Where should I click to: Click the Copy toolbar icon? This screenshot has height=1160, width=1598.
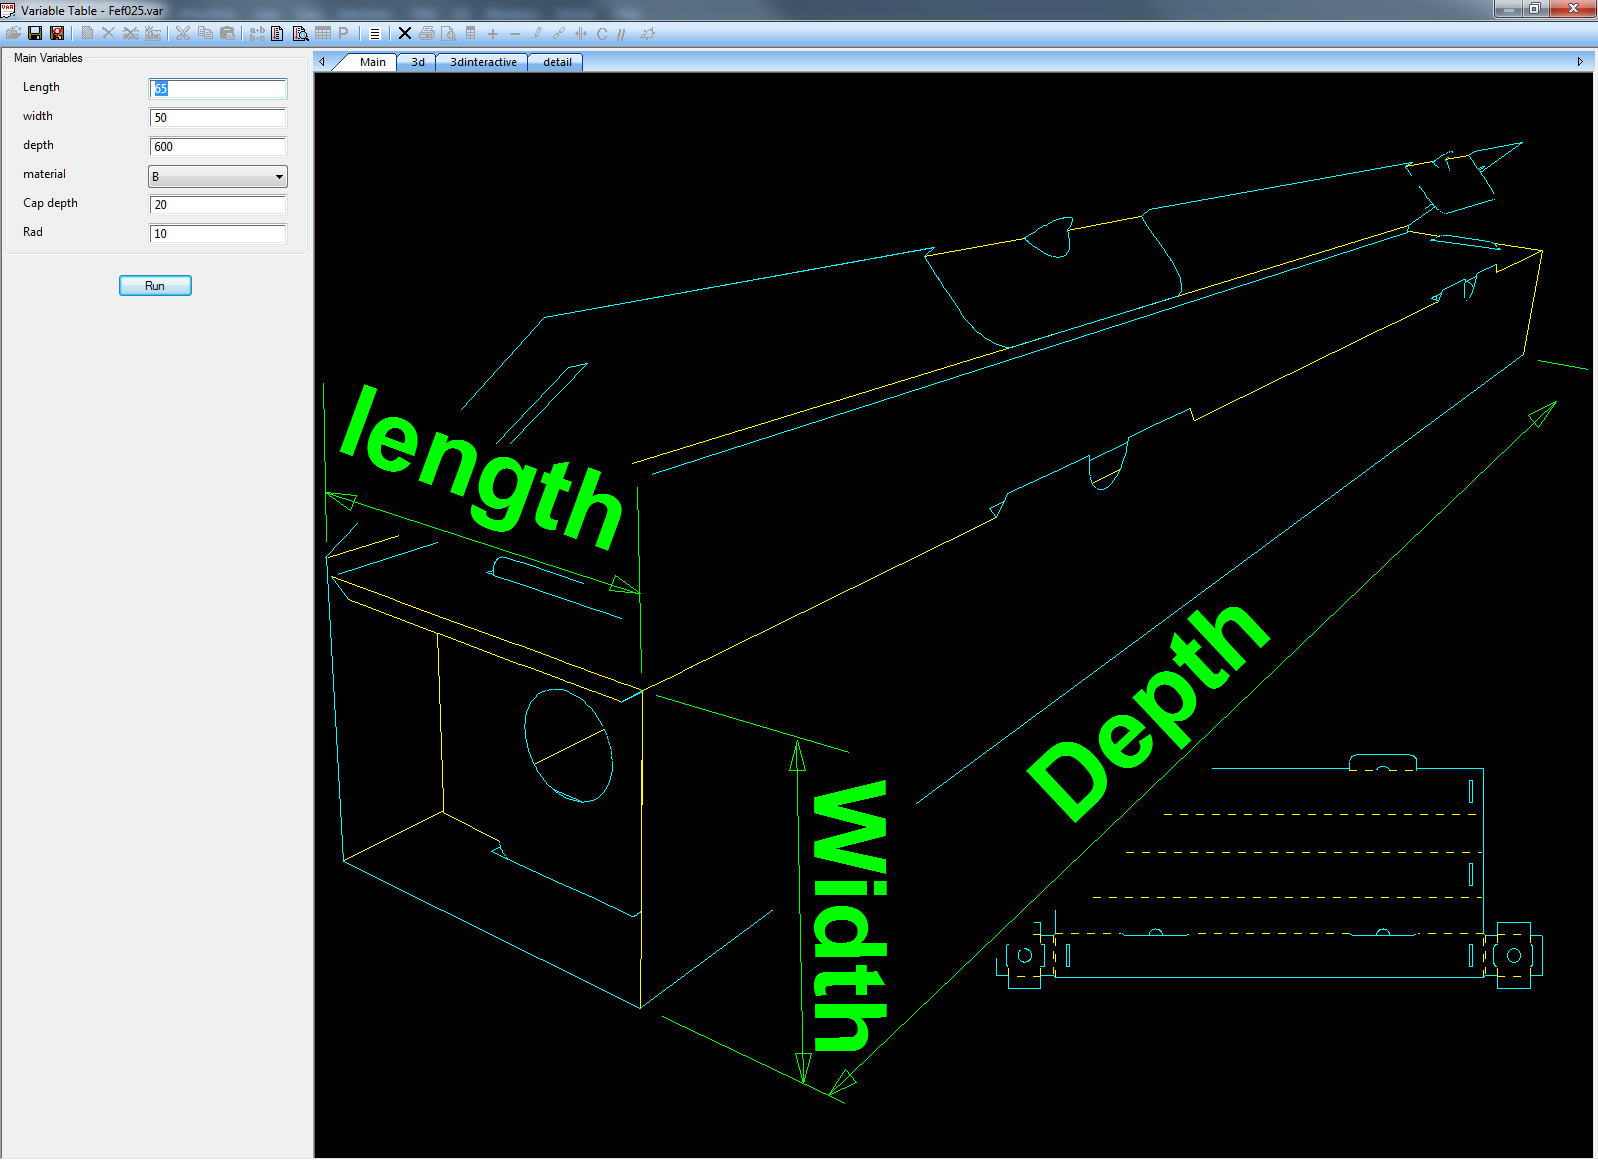point(205,33)
